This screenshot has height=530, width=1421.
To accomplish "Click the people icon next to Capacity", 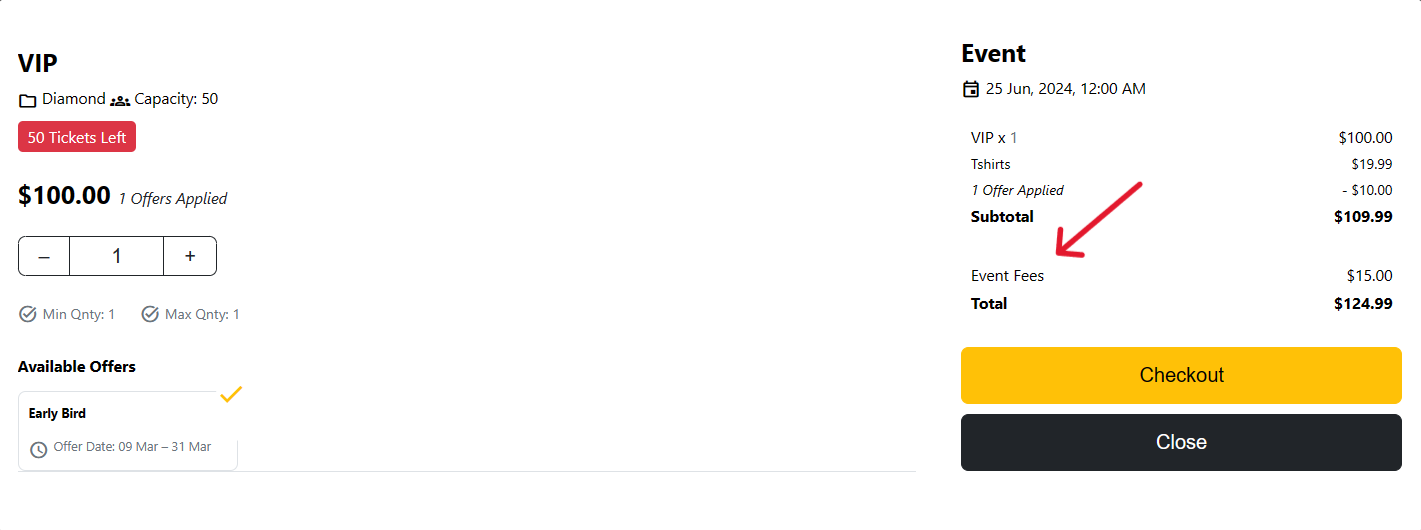I will [x=120, y=100].
